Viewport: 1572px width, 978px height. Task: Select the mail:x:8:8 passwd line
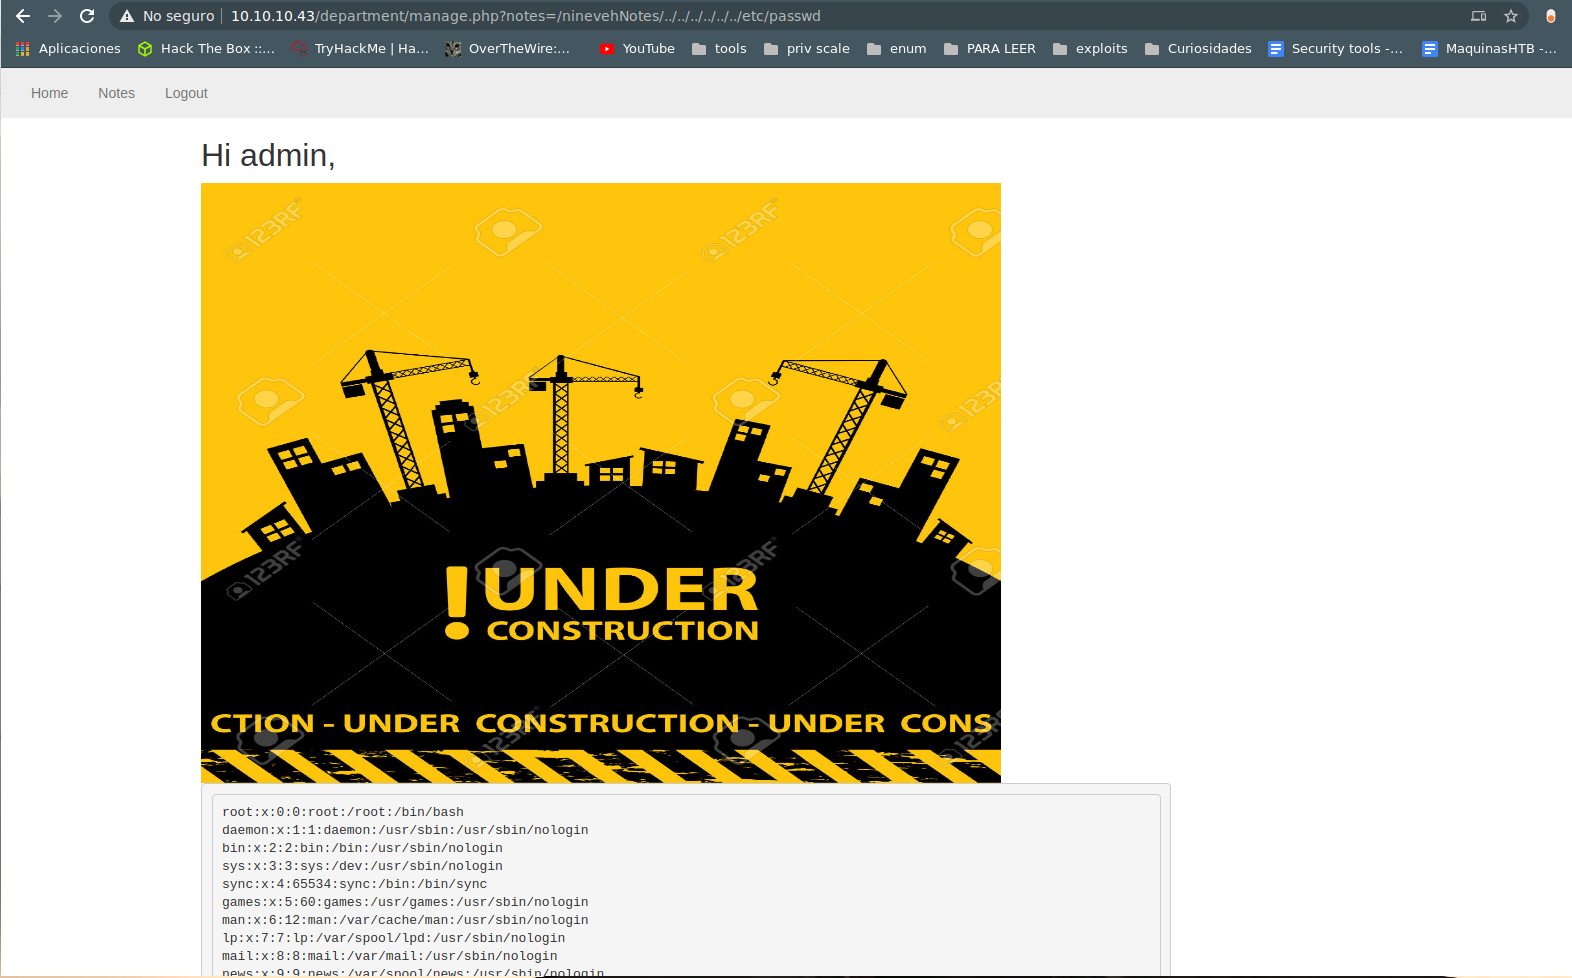click(390, 956)
